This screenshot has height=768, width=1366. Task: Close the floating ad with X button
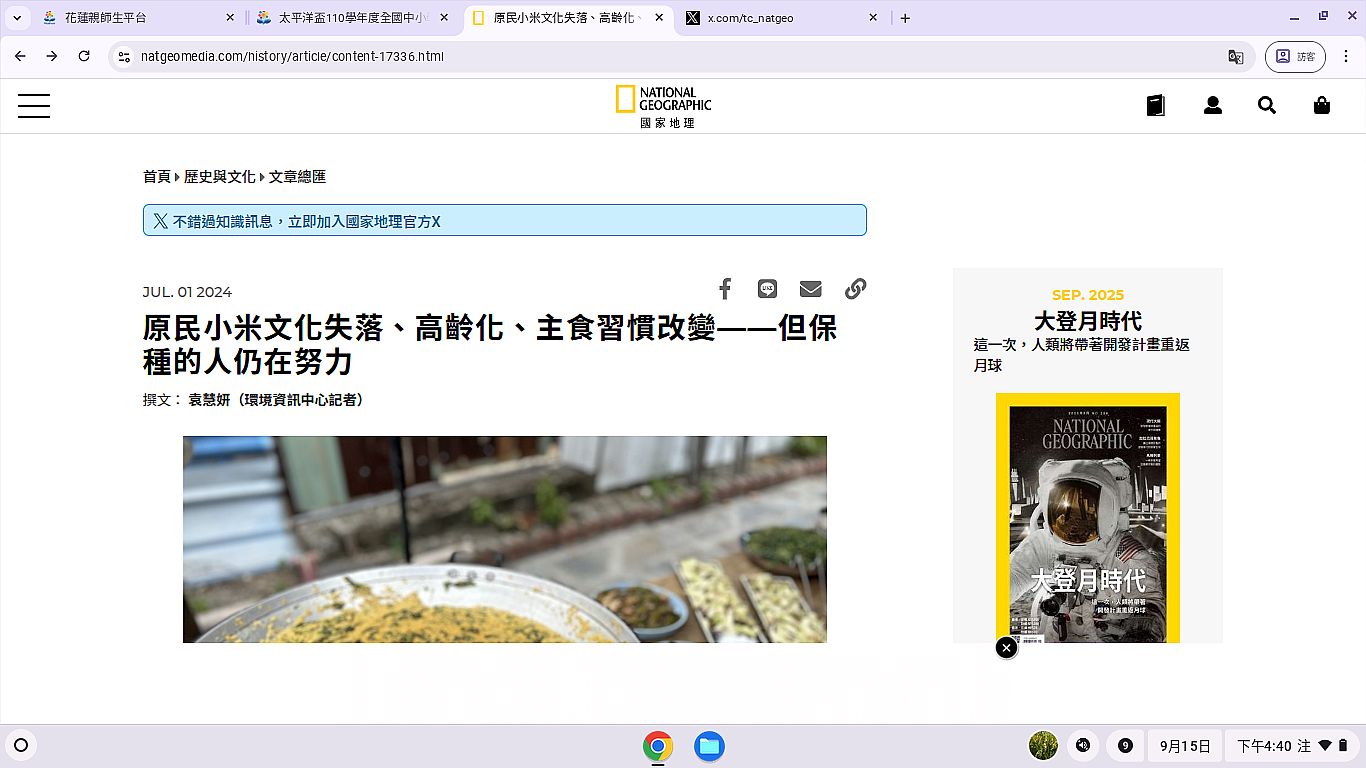(1006, 648)
